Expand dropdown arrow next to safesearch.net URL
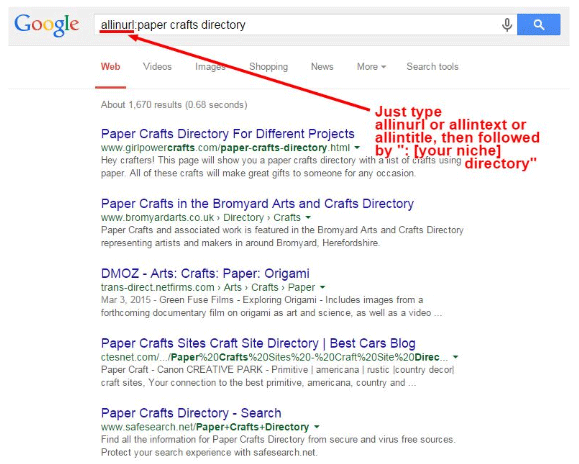This screenshot has width=579, height=464. click(x=316, y=427)
